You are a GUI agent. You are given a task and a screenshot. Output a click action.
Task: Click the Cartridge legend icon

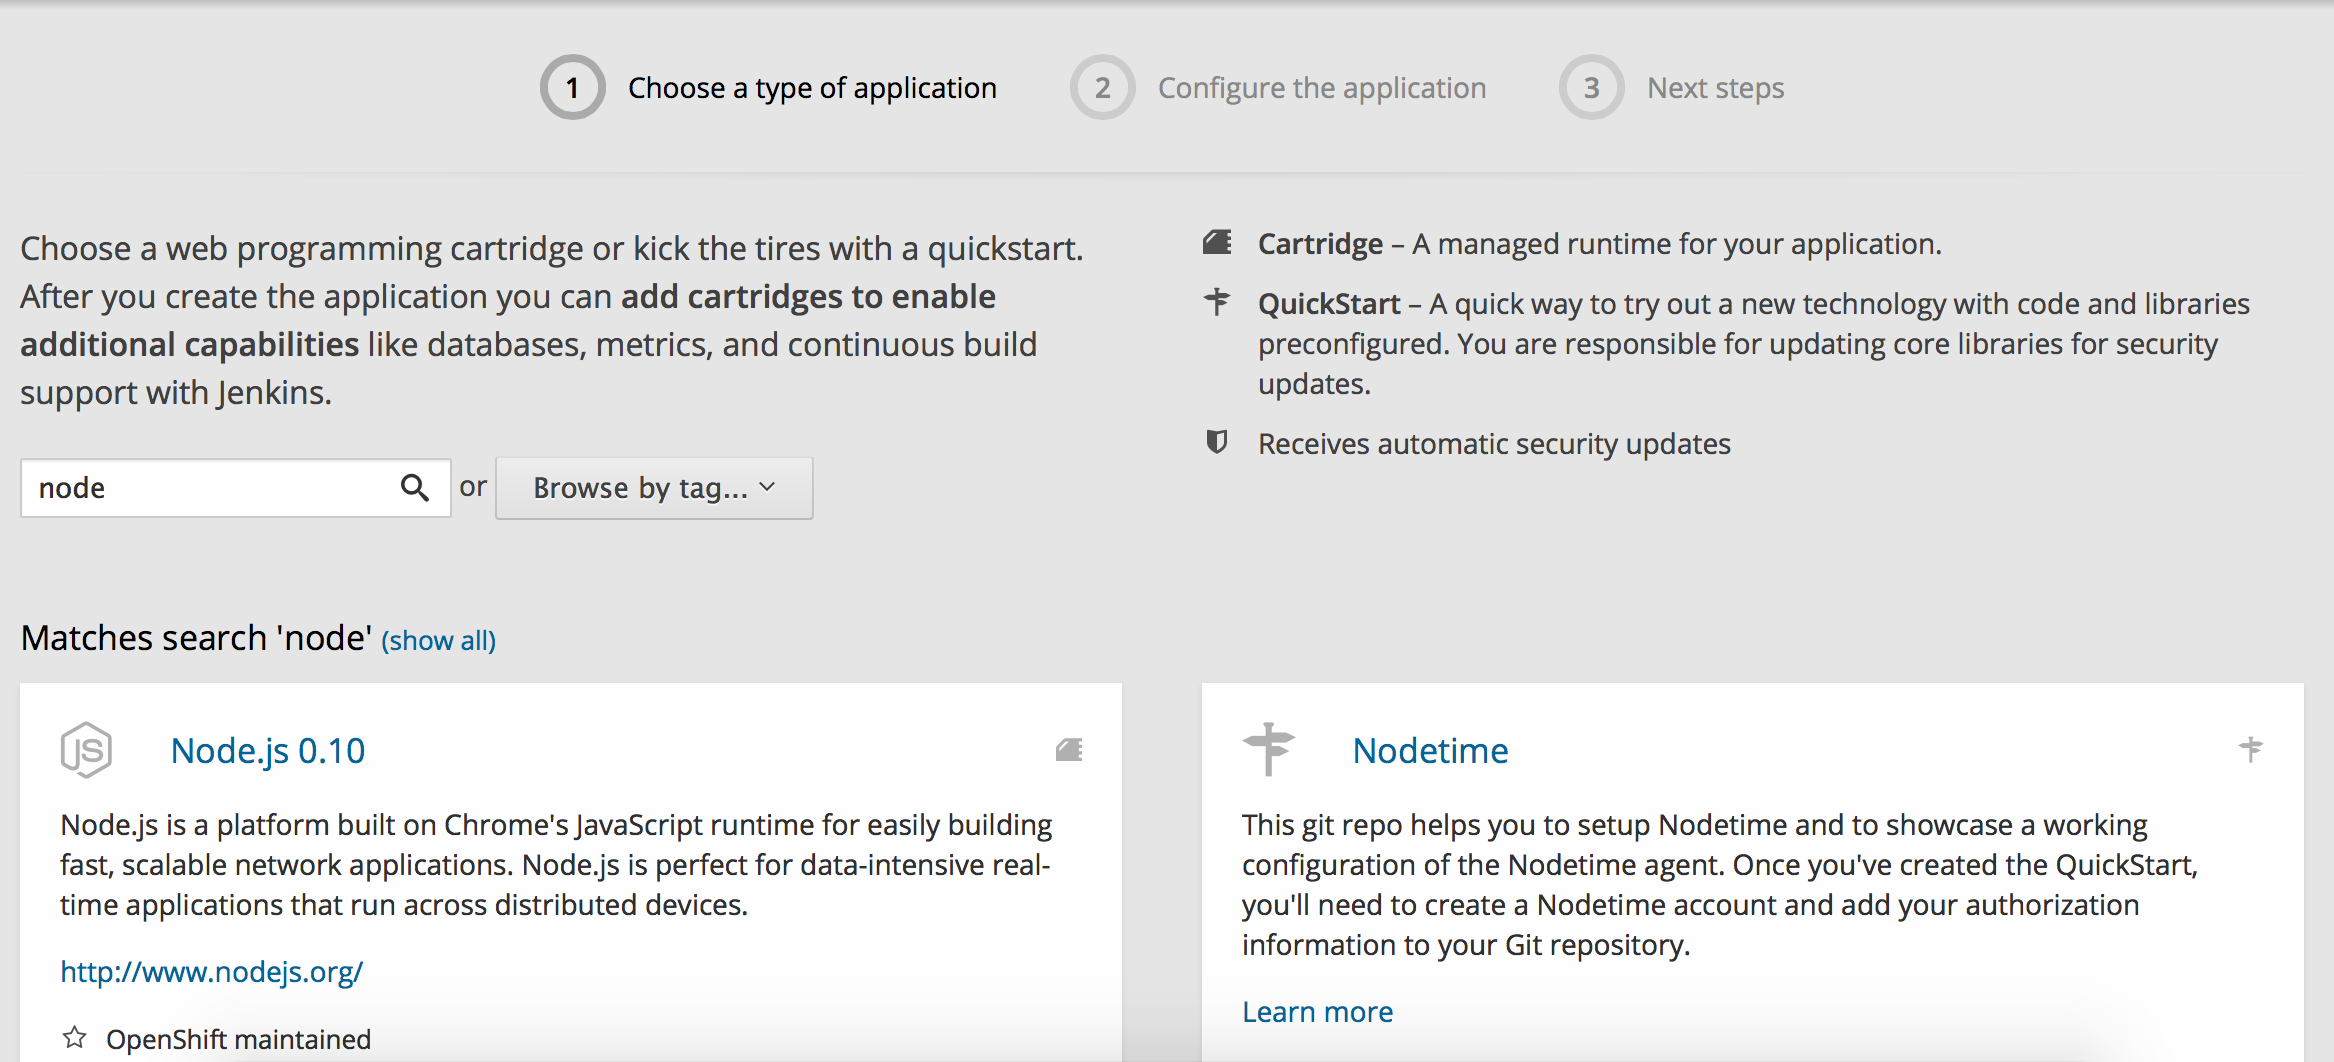pos(1217,243)
